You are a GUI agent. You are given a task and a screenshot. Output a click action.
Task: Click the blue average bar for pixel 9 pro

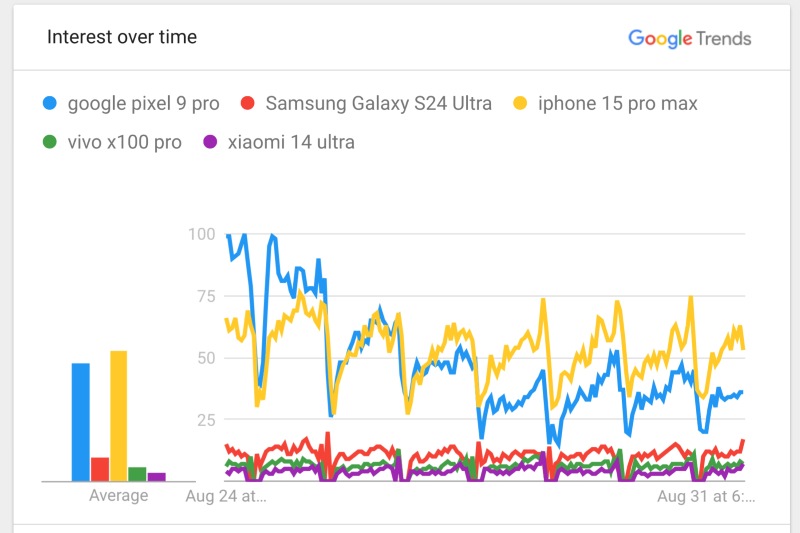click(x=80, y=422)
